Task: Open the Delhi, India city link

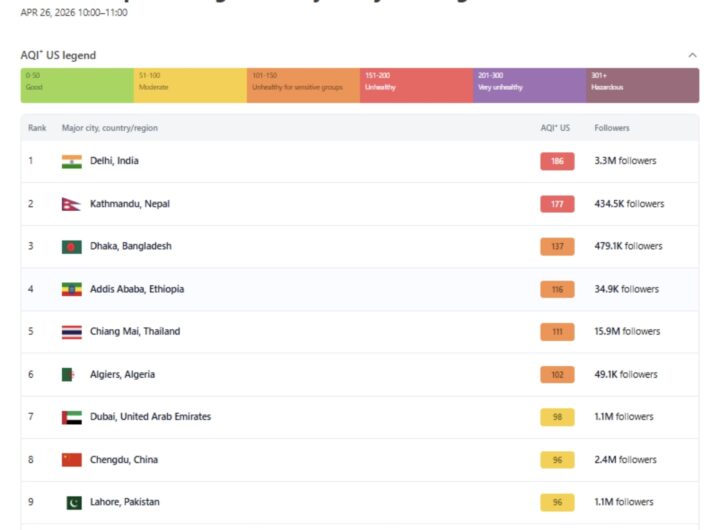Action: click(114, 161)
